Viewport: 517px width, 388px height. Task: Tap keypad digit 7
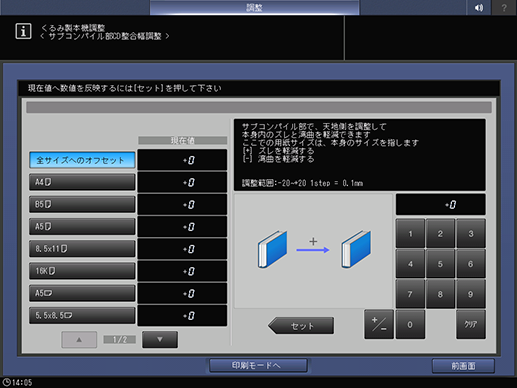(410, 294)
